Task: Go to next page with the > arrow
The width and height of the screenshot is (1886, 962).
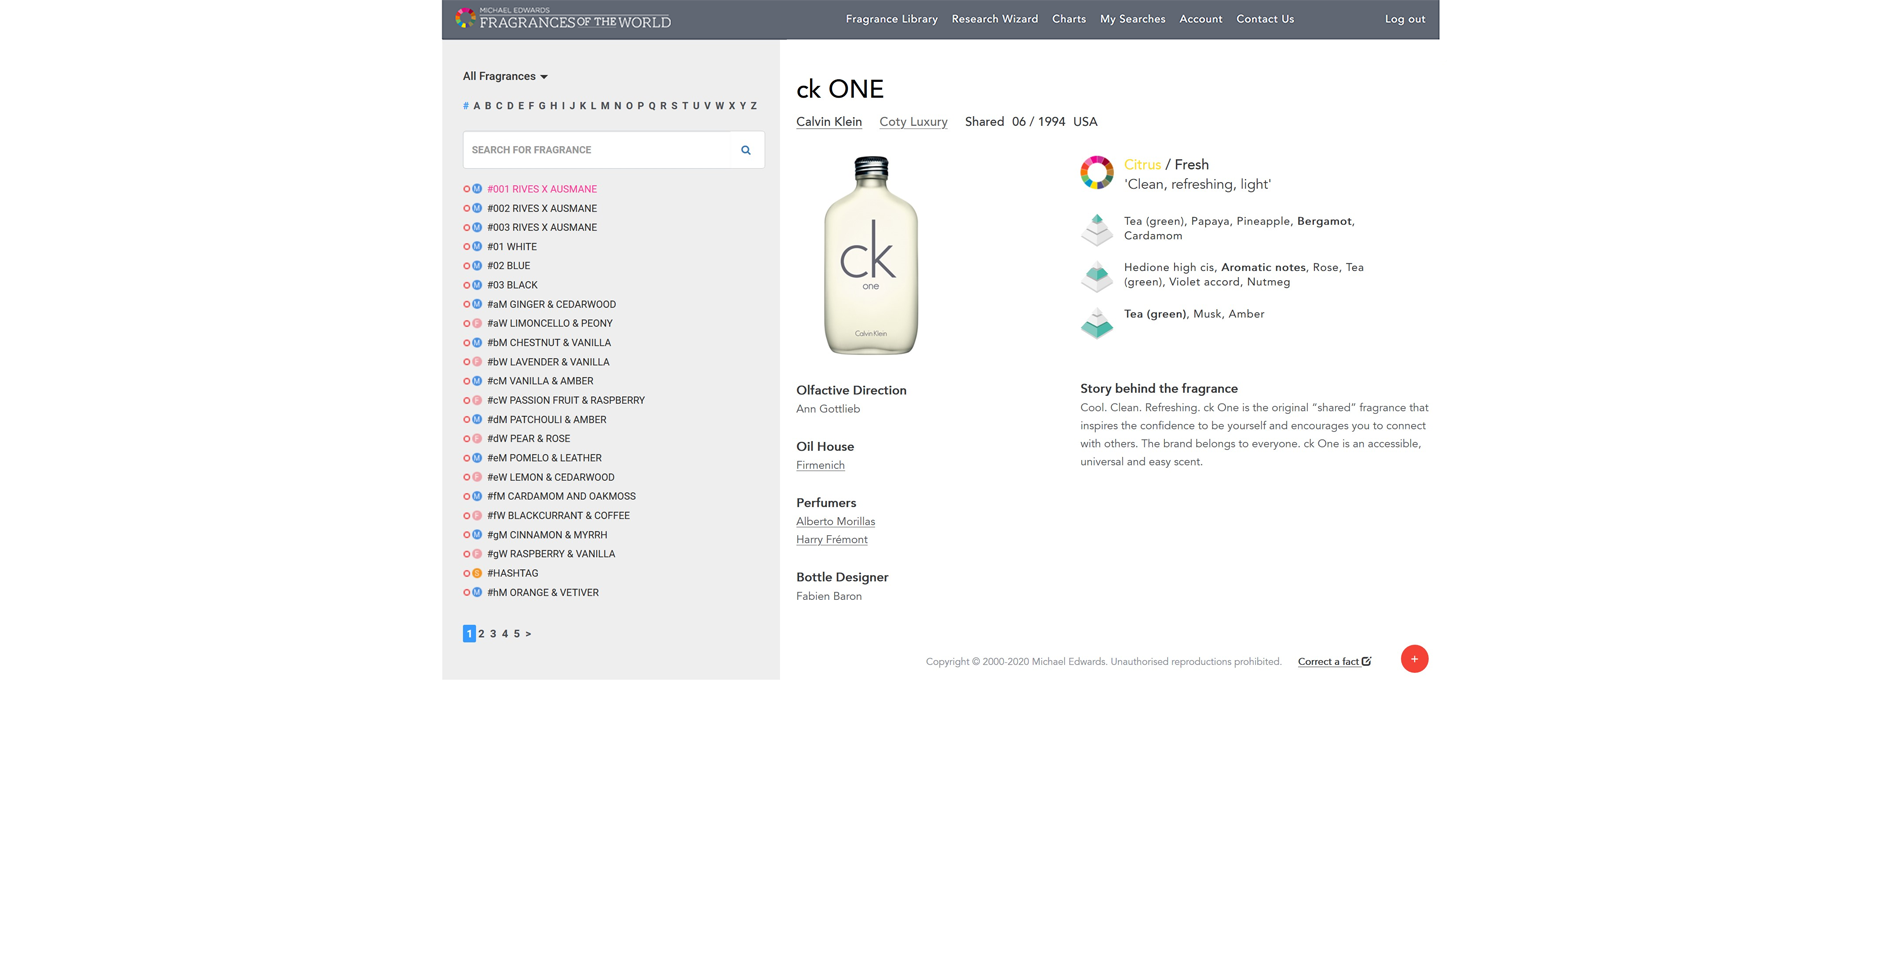Action: (x=528, y=634)
